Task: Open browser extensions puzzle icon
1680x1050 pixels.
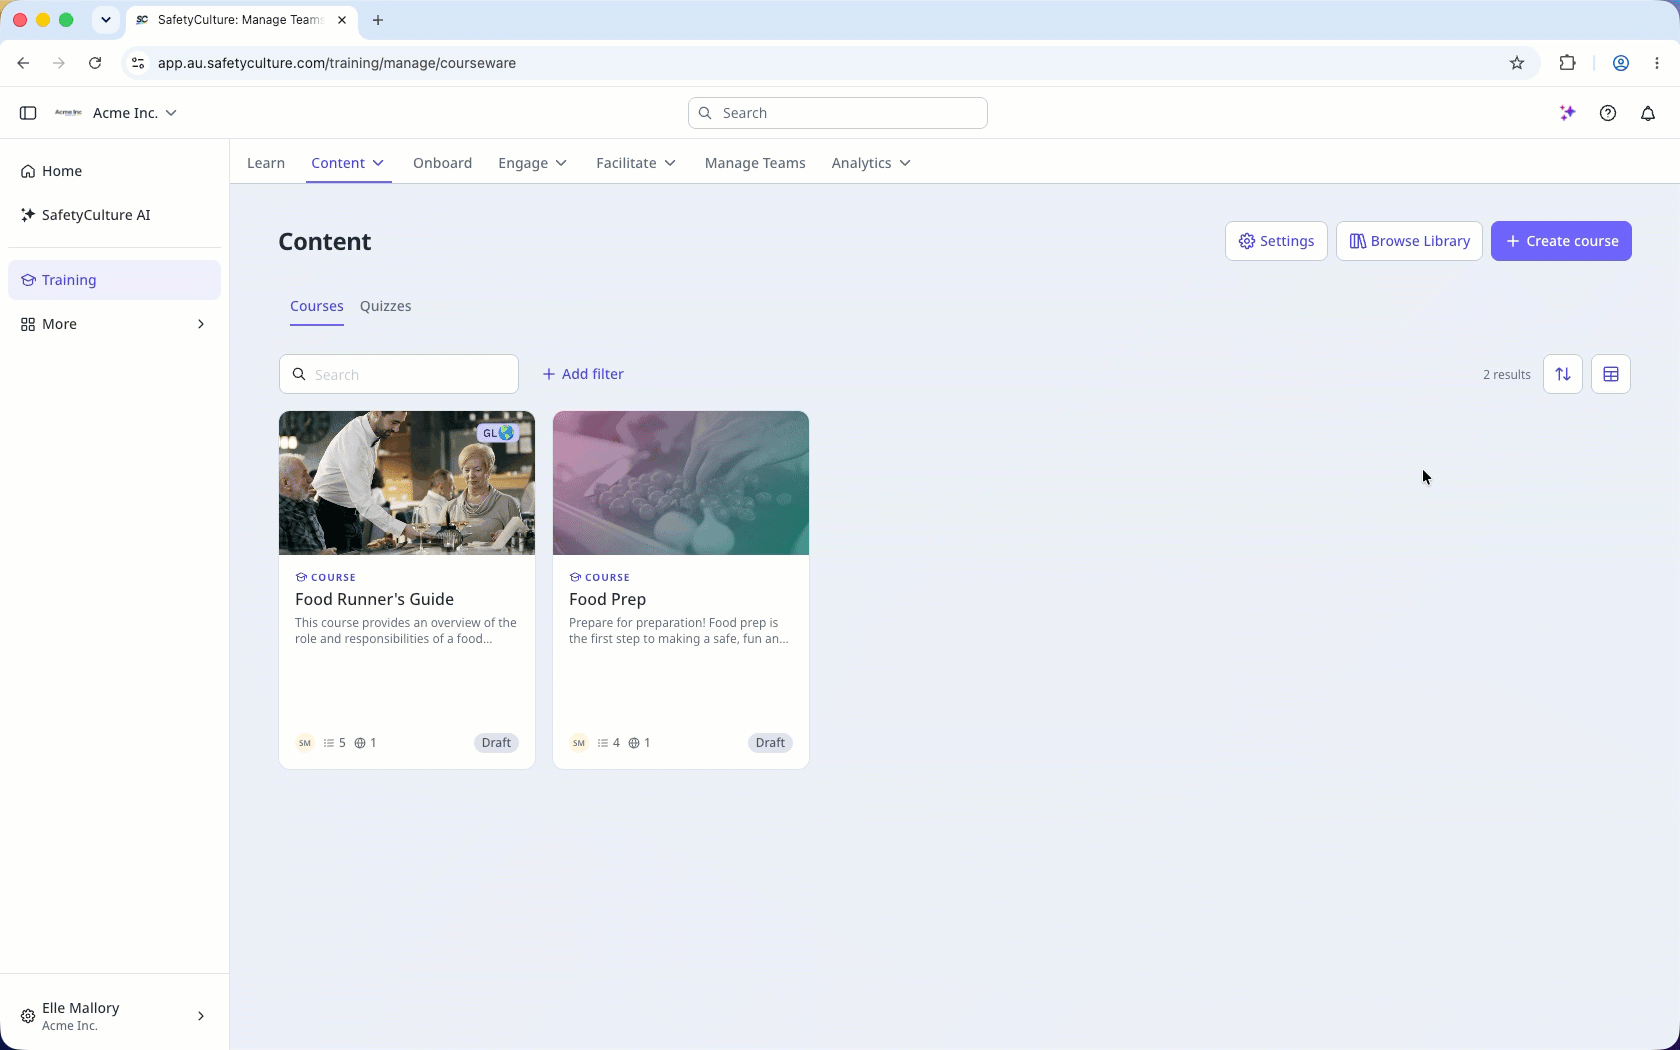Action: tap(1568, 63)
